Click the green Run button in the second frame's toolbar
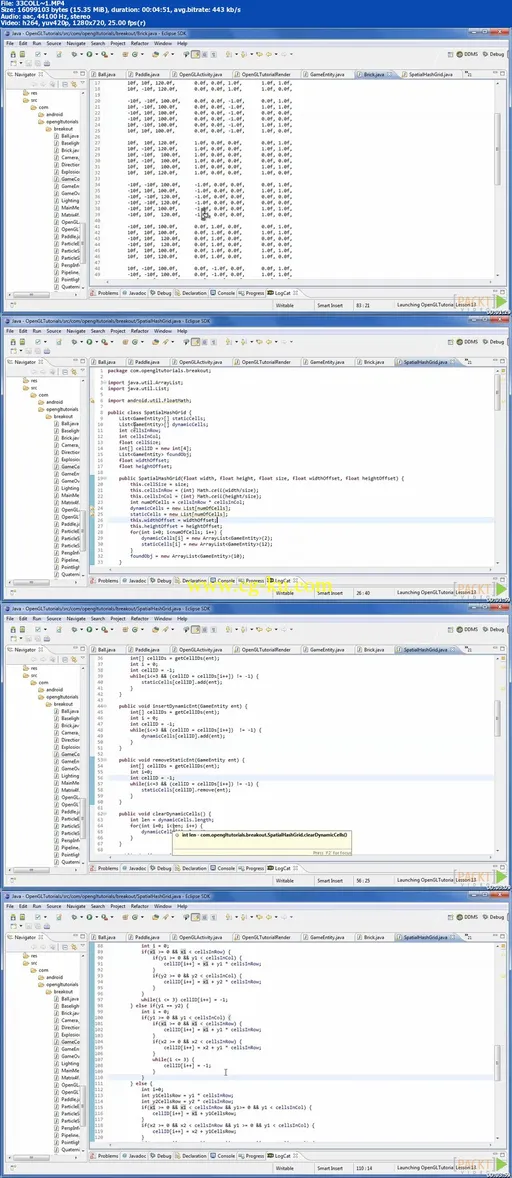 (89, 341)
